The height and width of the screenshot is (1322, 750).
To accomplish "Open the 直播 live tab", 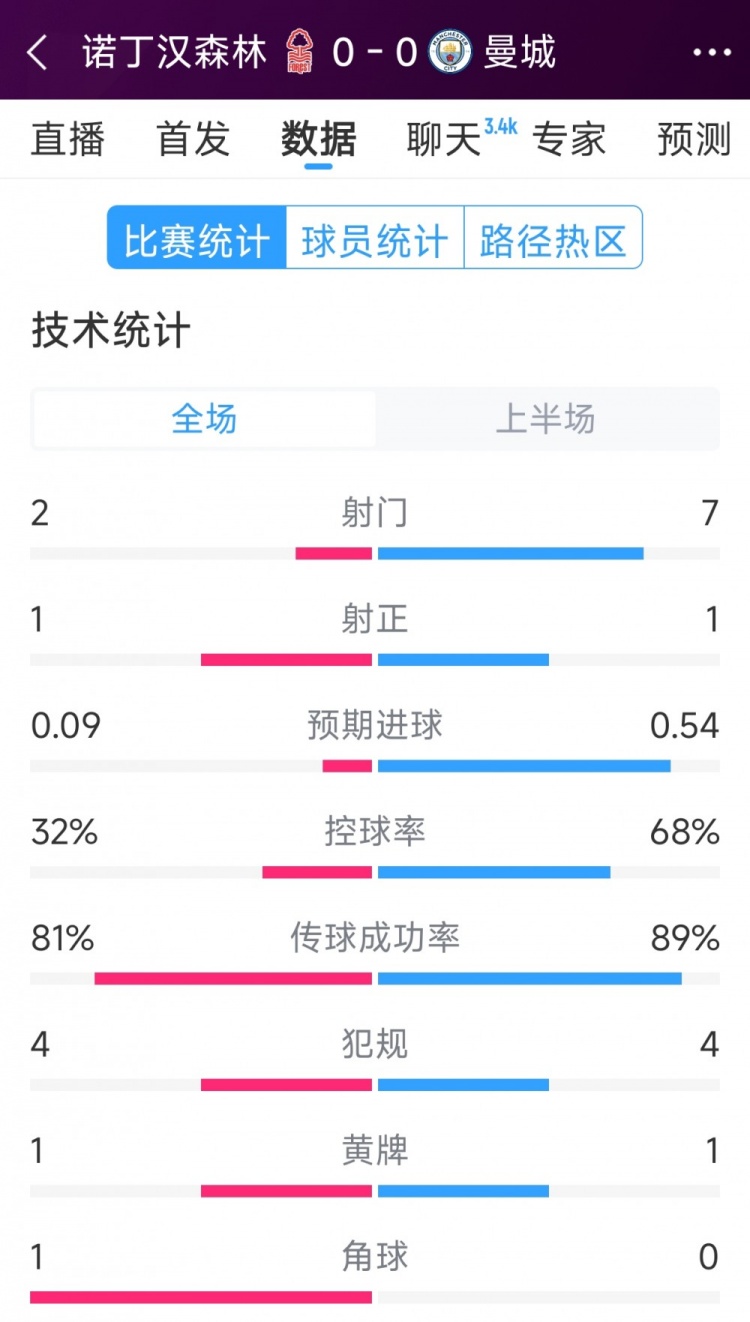I will pos(67,140).
